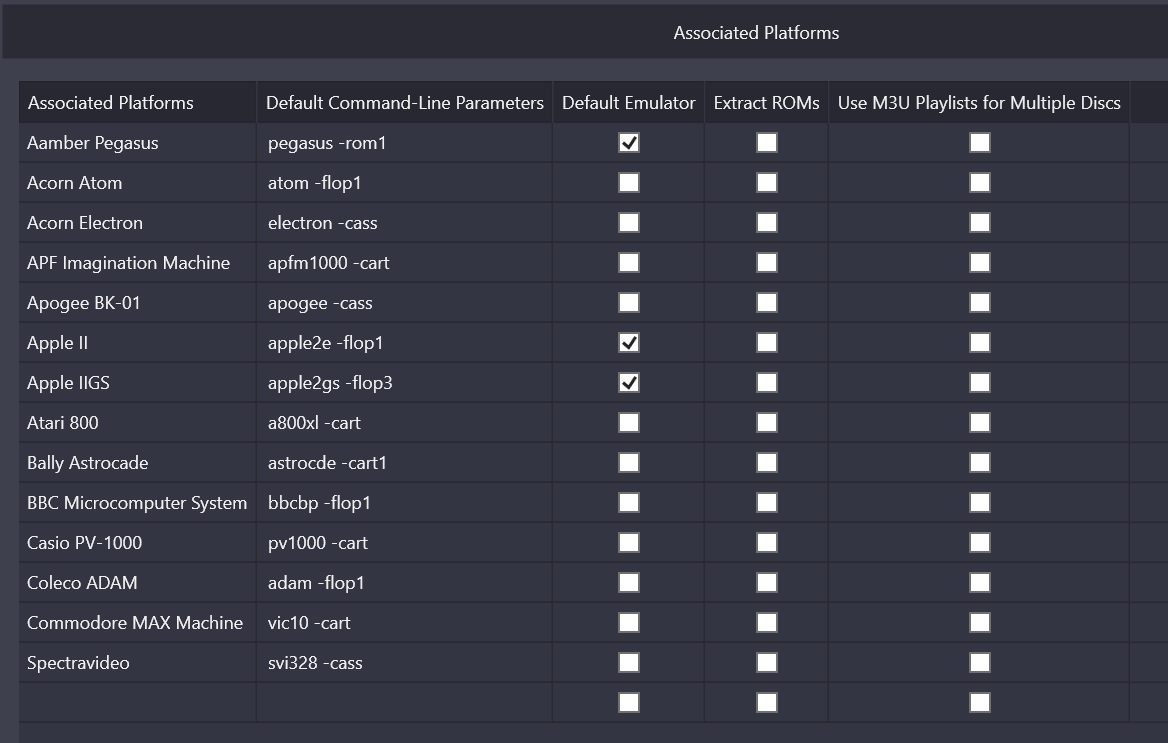Edit the 'apple2gs -flop3' parameter cell

tap(404, 383)
